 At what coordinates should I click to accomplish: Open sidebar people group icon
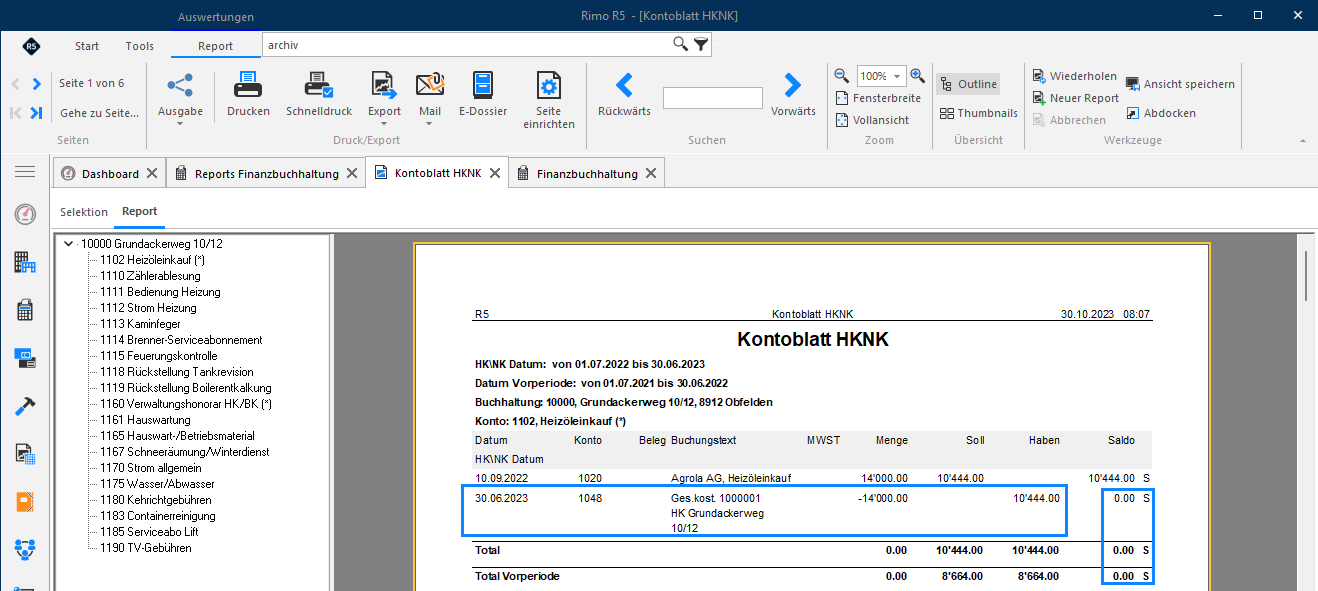25,549
